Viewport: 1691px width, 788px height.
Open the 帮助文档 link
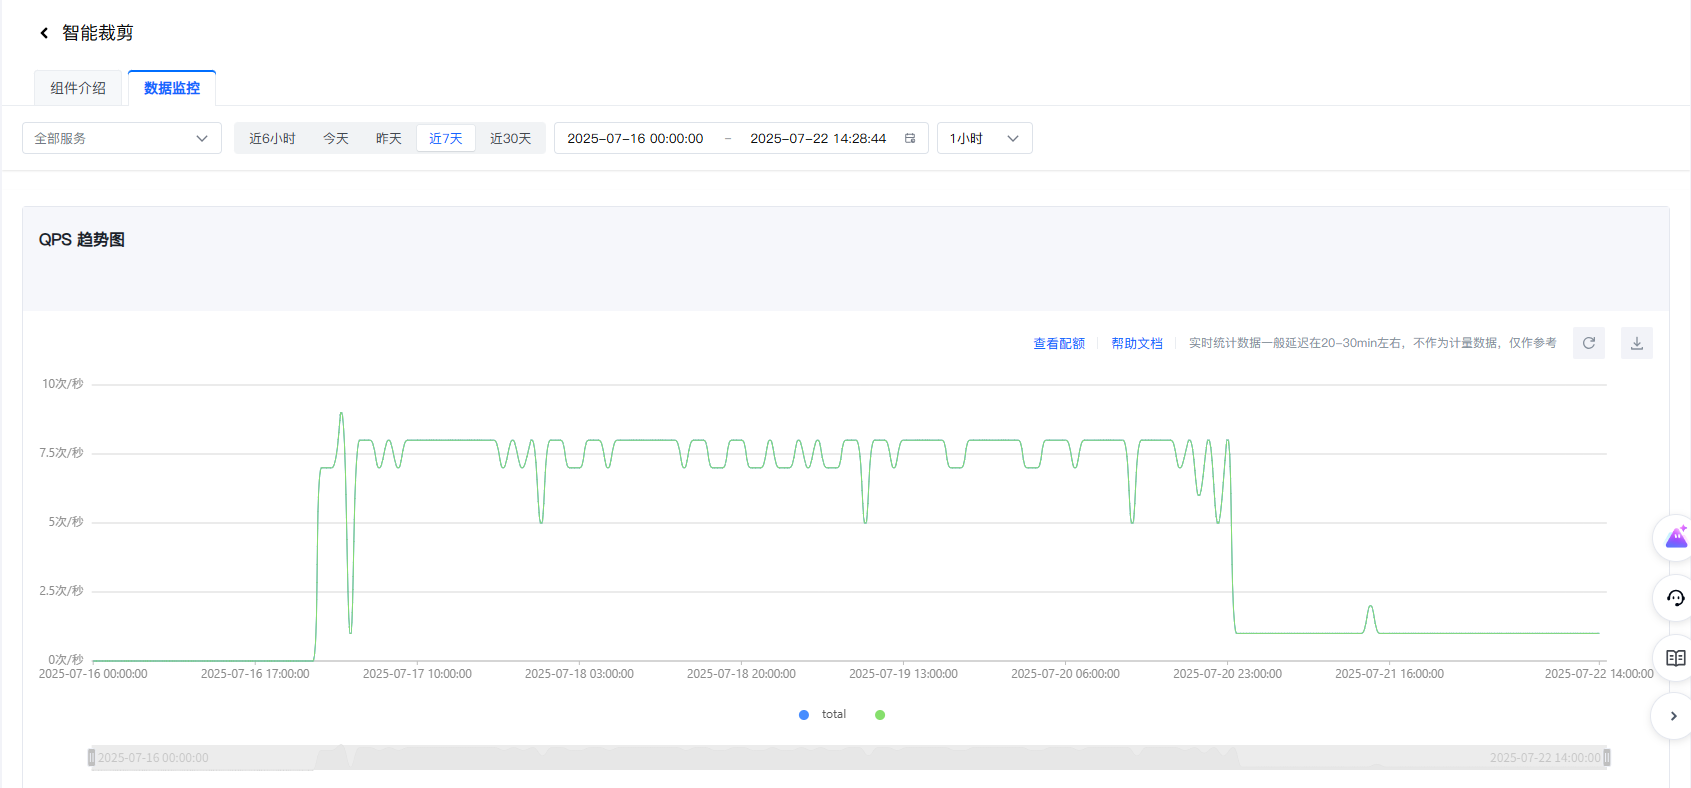tap(1137, 343)
